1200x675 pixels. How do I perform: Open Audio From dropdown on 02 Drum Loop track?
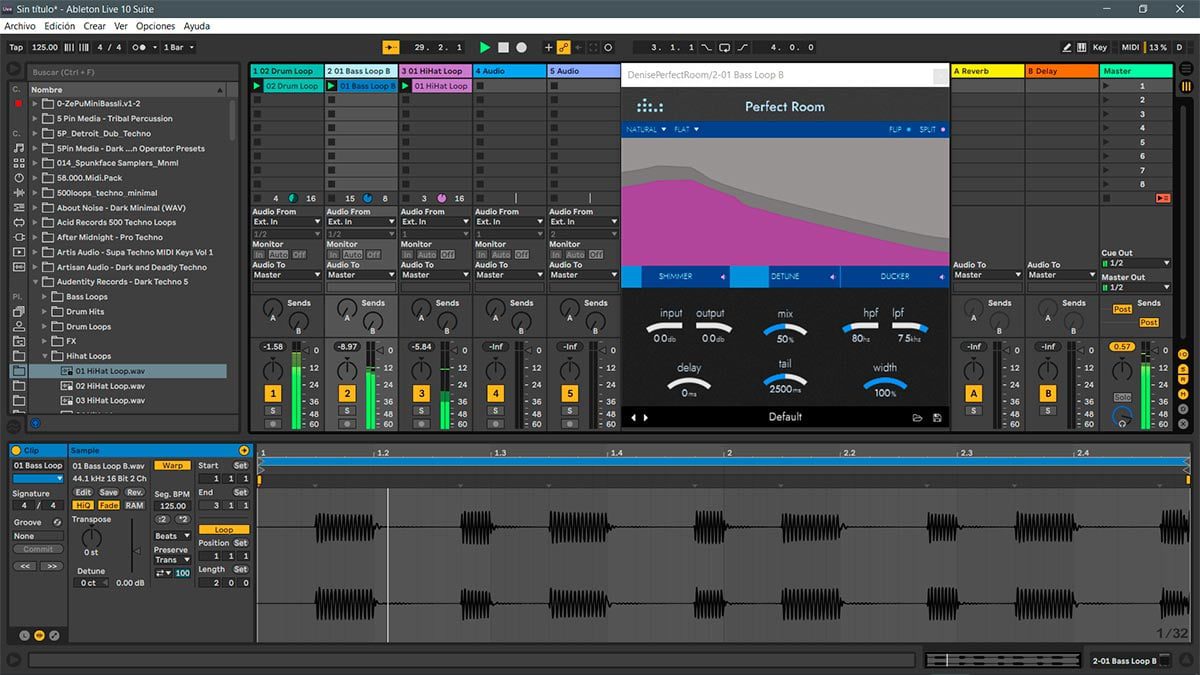(x=286, y=222)
